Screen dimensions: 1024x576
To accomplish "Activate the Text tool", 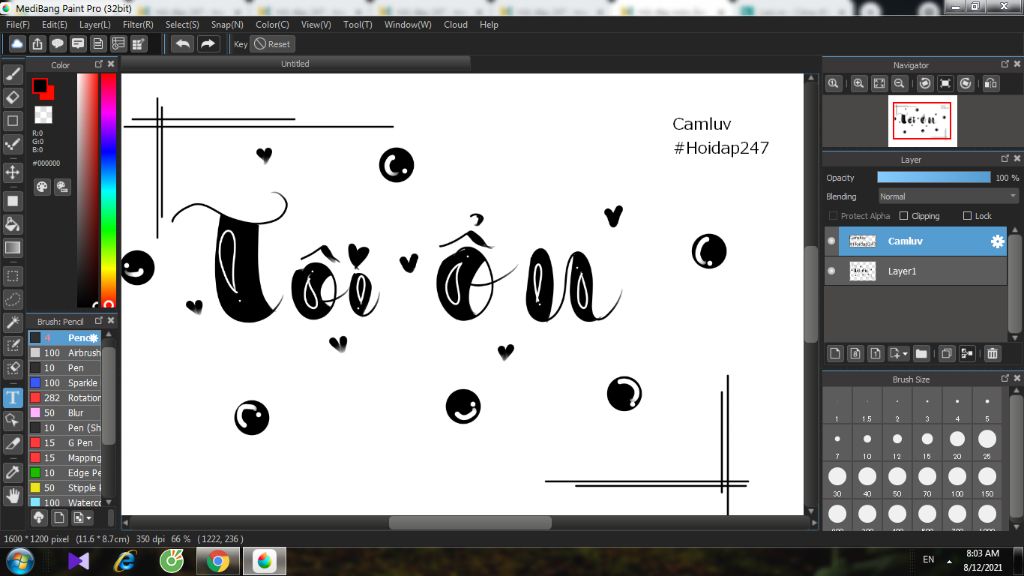I will point(12,397).
